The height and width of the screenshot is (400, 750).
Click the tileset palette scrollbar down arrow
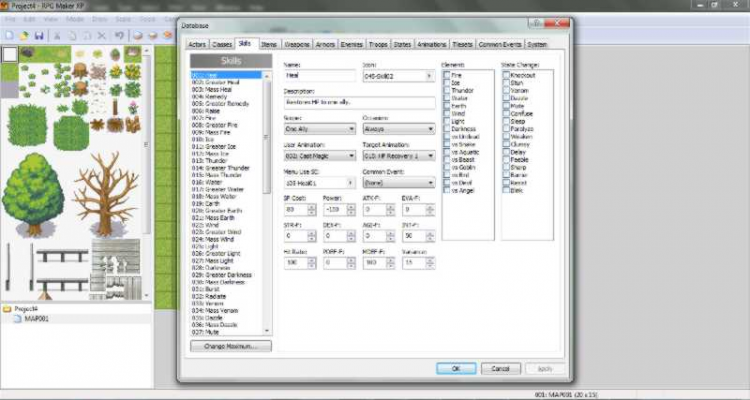(146, 296)
